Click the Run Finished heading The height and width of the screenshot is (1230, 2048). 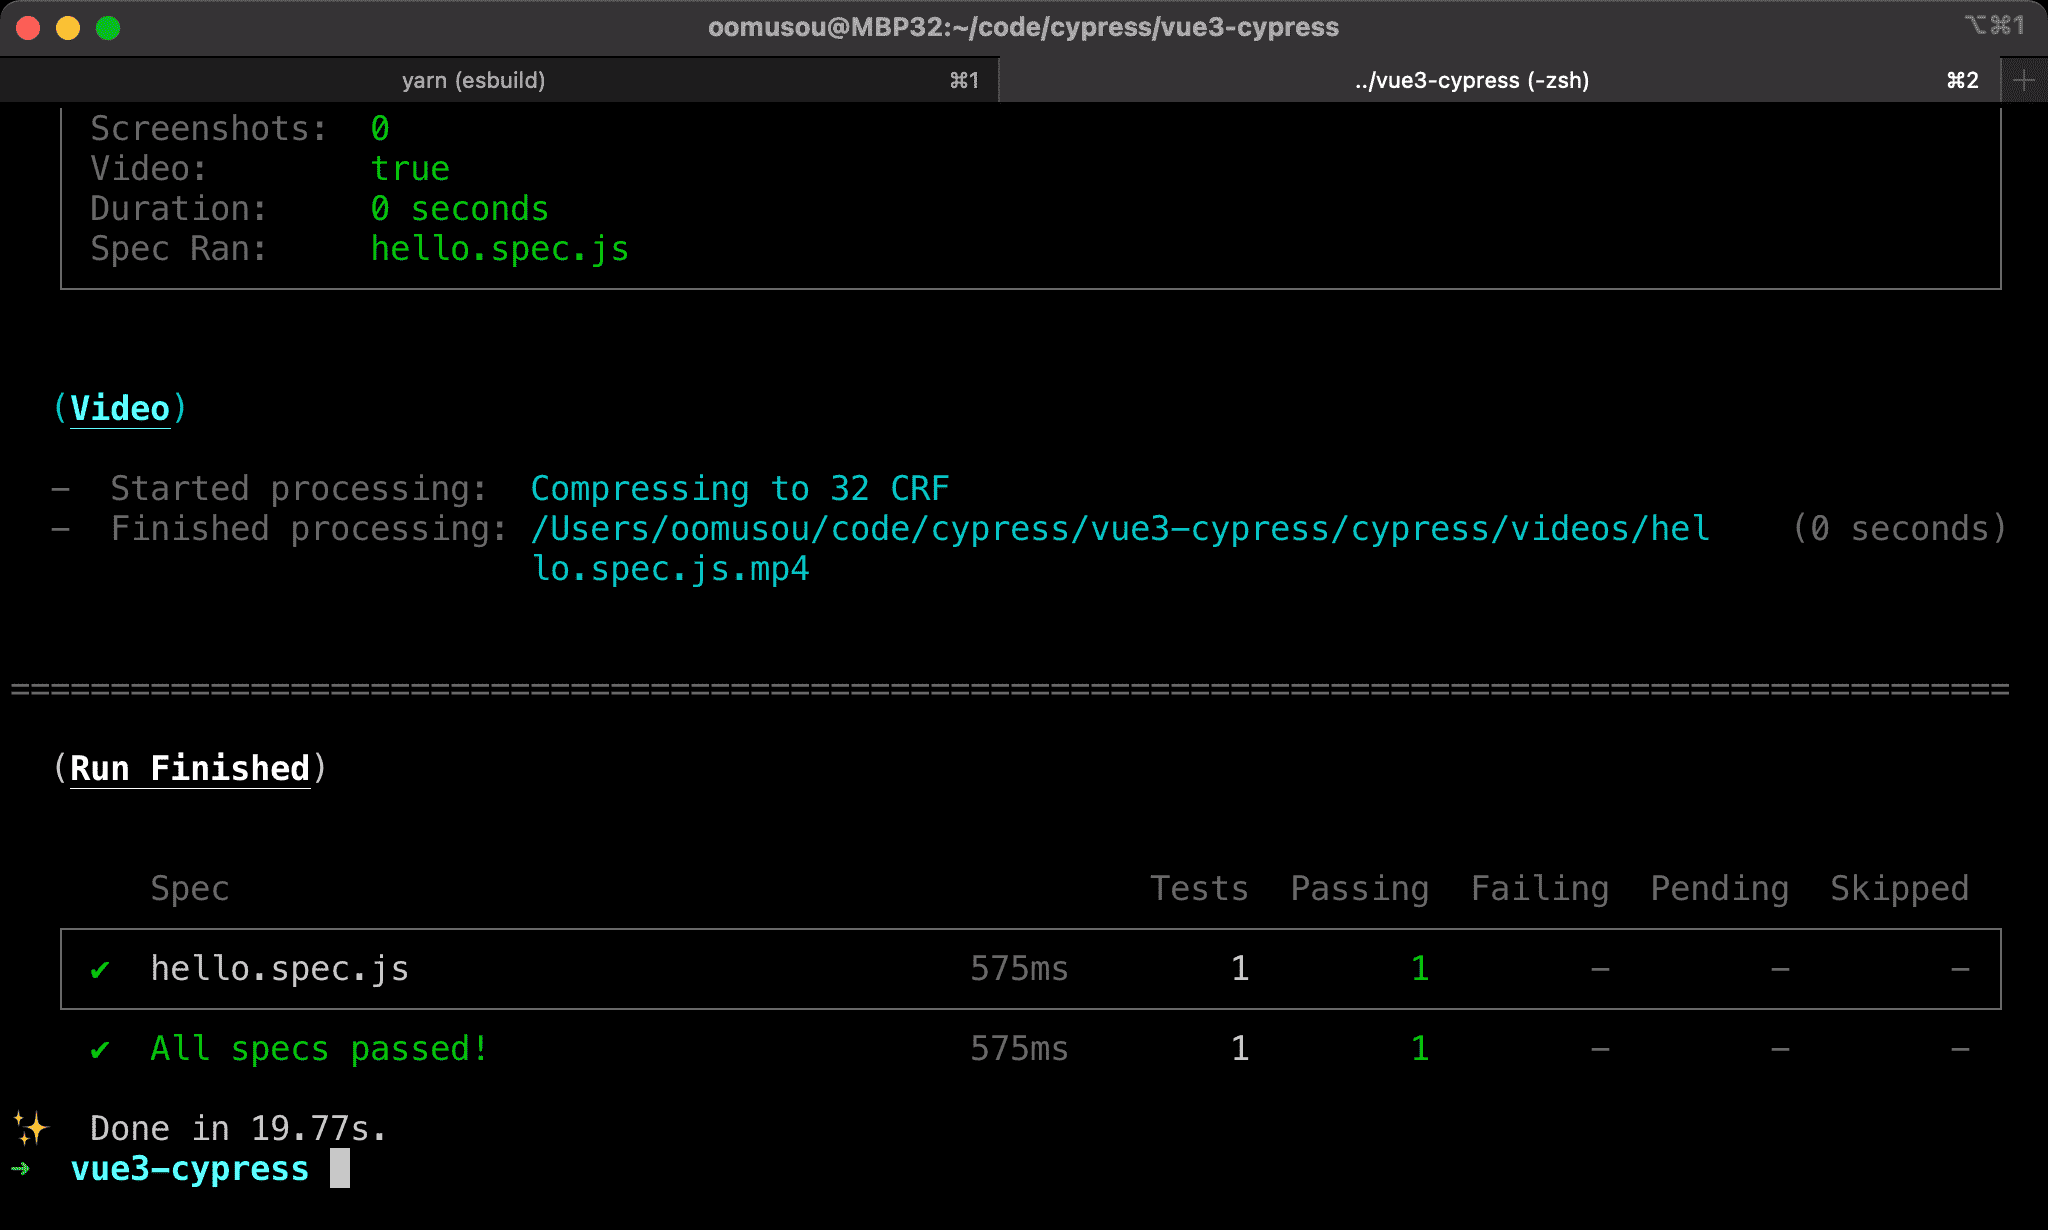[190, 768]
